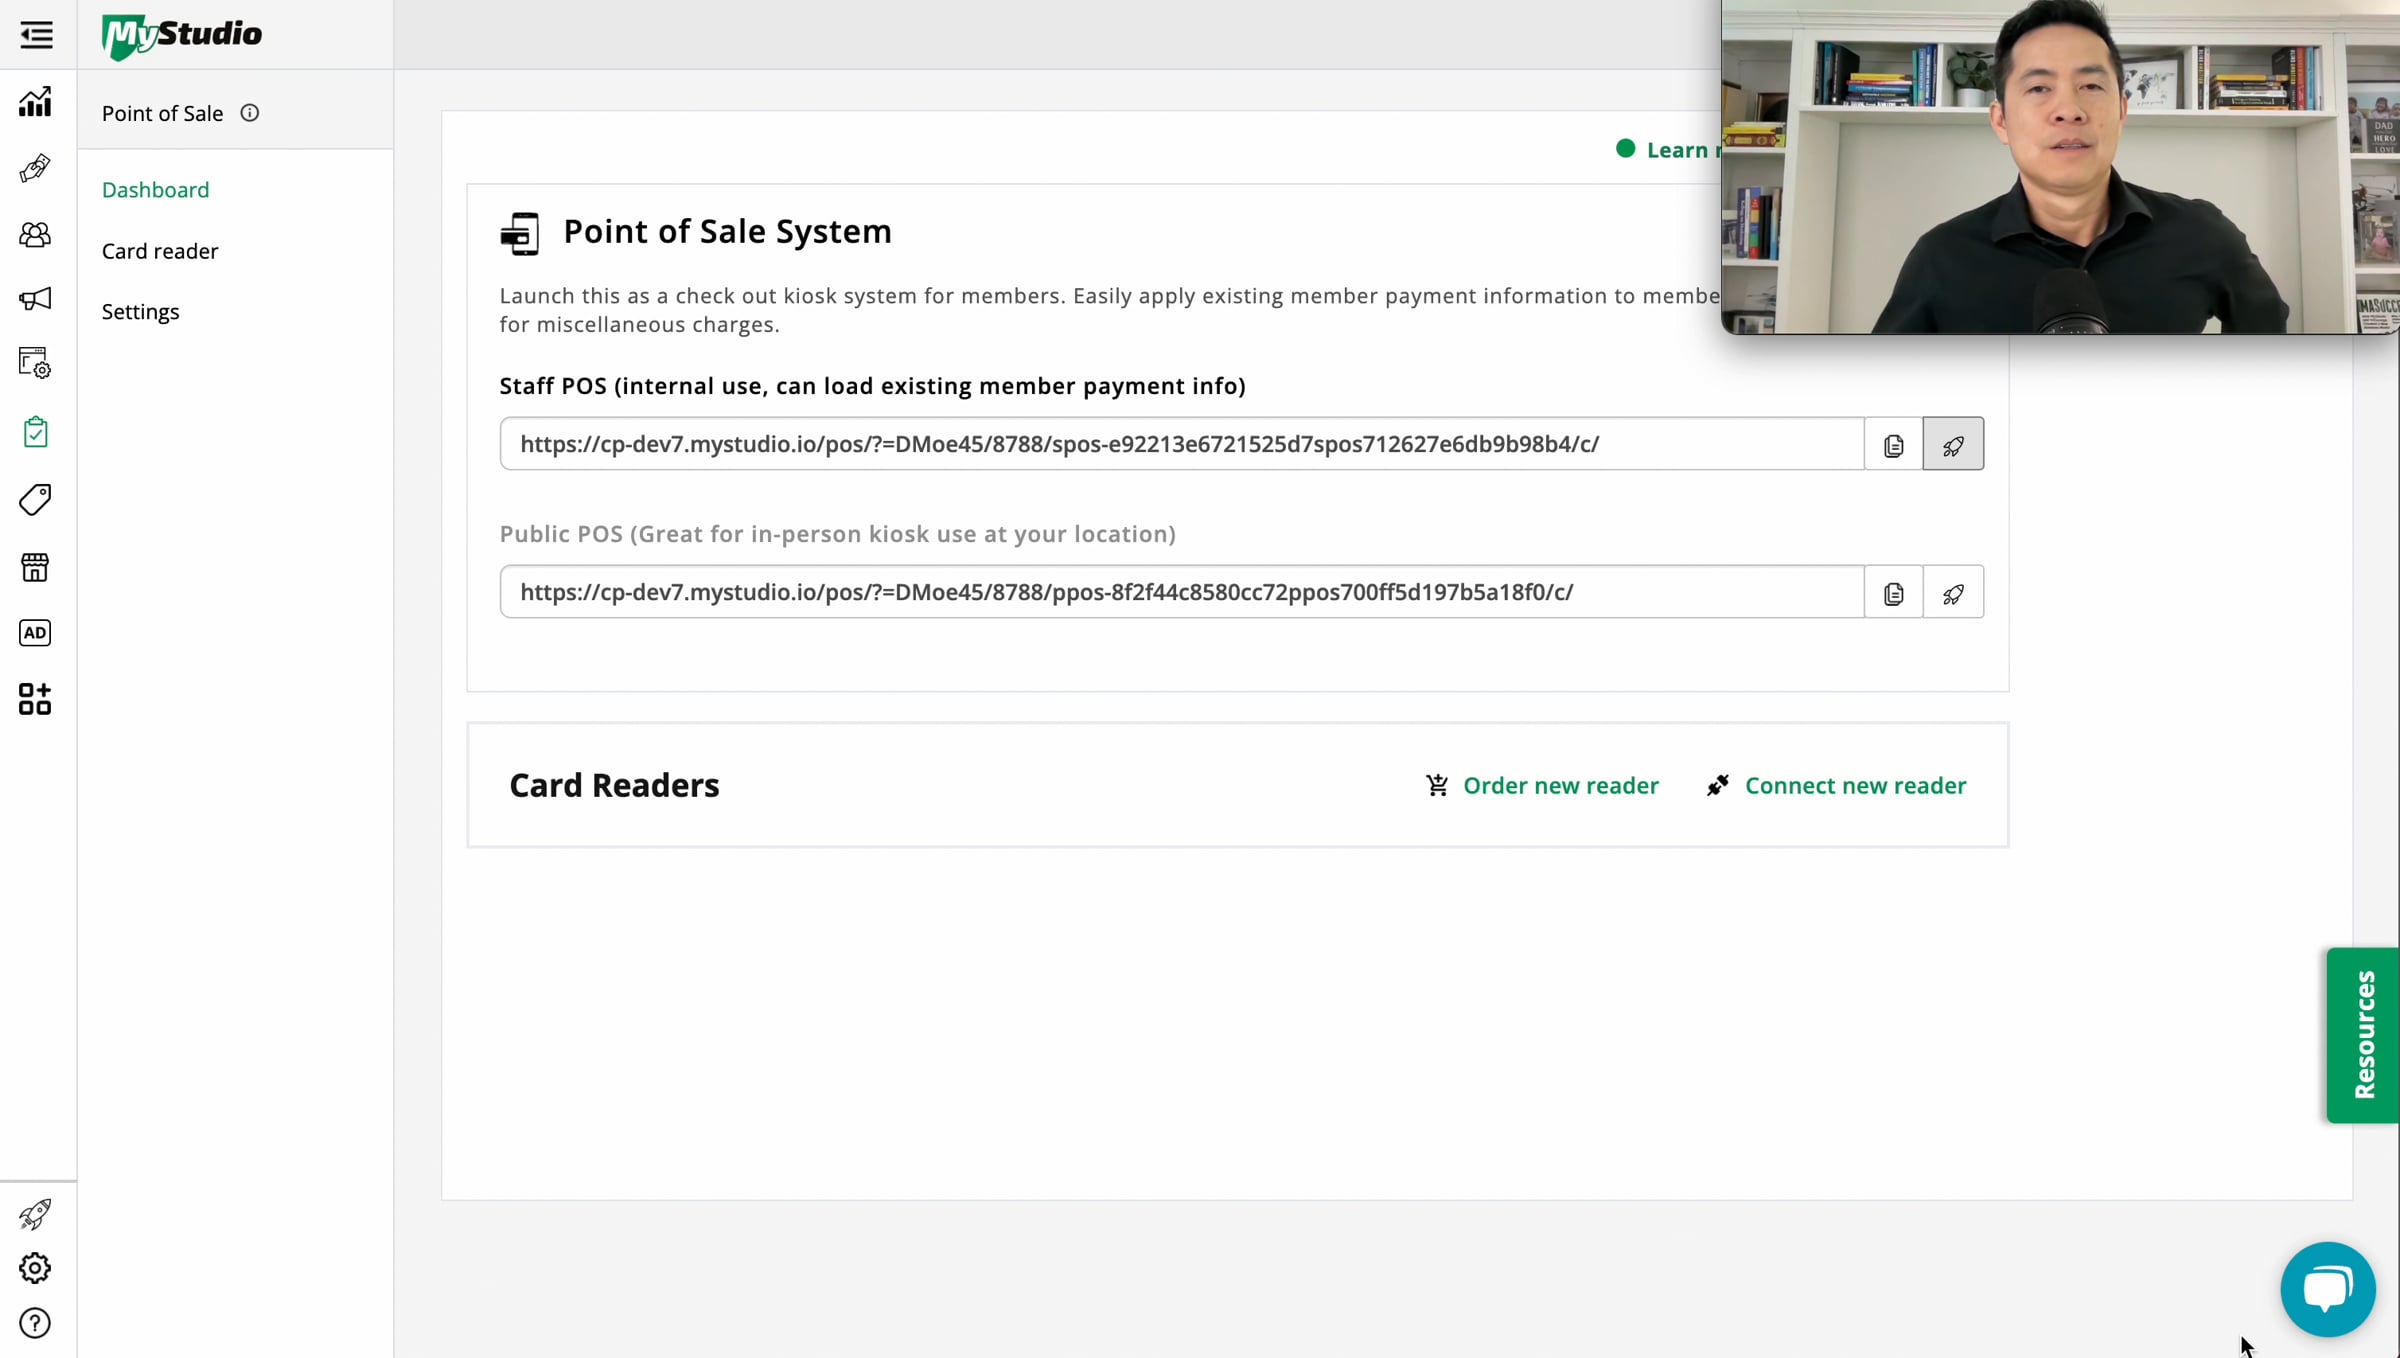This screenshot has width=2400, height=1358.
Task: Open the analytics chart icon in sidebar
Action: (35, 102)
